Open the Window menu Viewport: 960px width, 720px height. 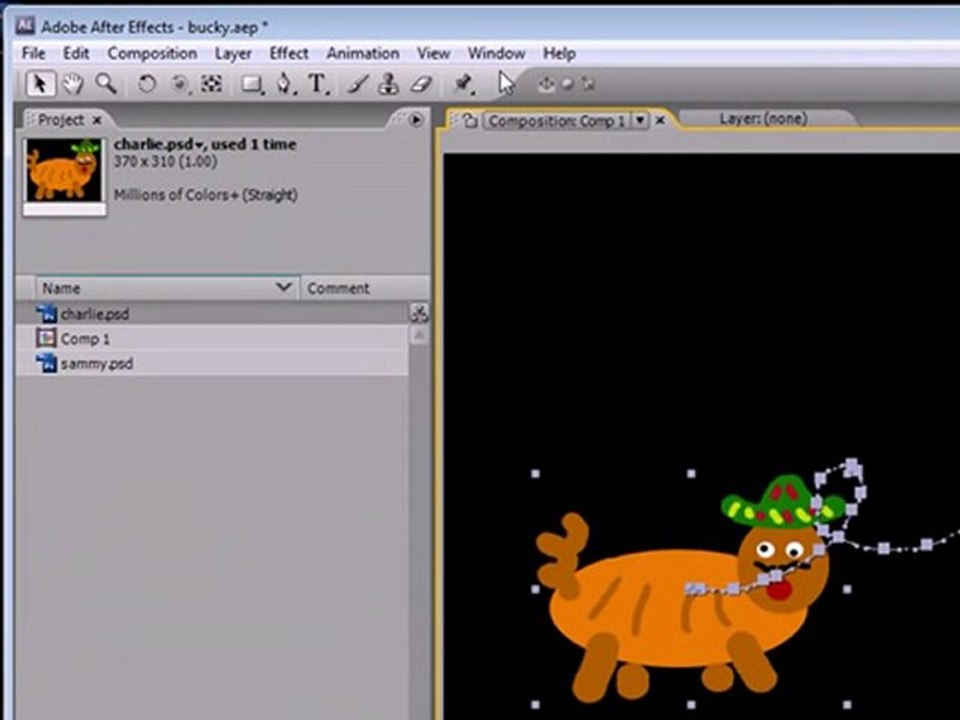[497, 53]
